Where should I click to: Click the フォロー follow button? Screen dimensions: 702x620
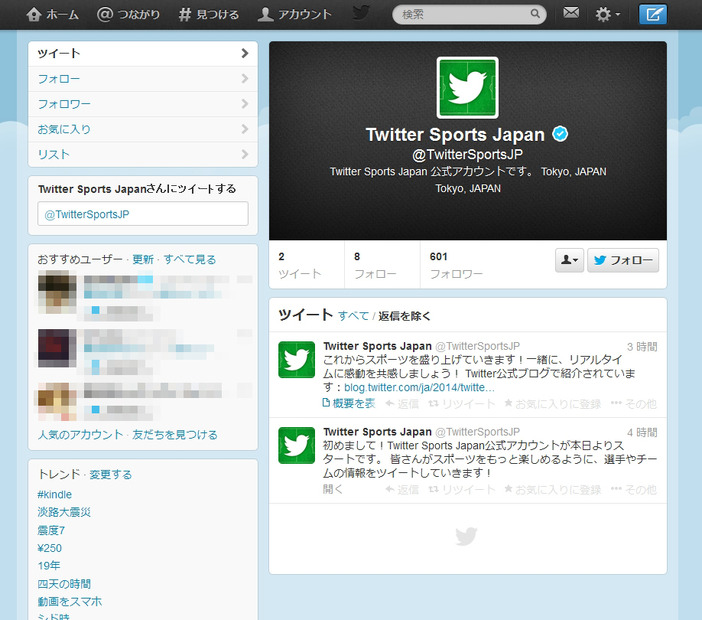pos(623,260)
